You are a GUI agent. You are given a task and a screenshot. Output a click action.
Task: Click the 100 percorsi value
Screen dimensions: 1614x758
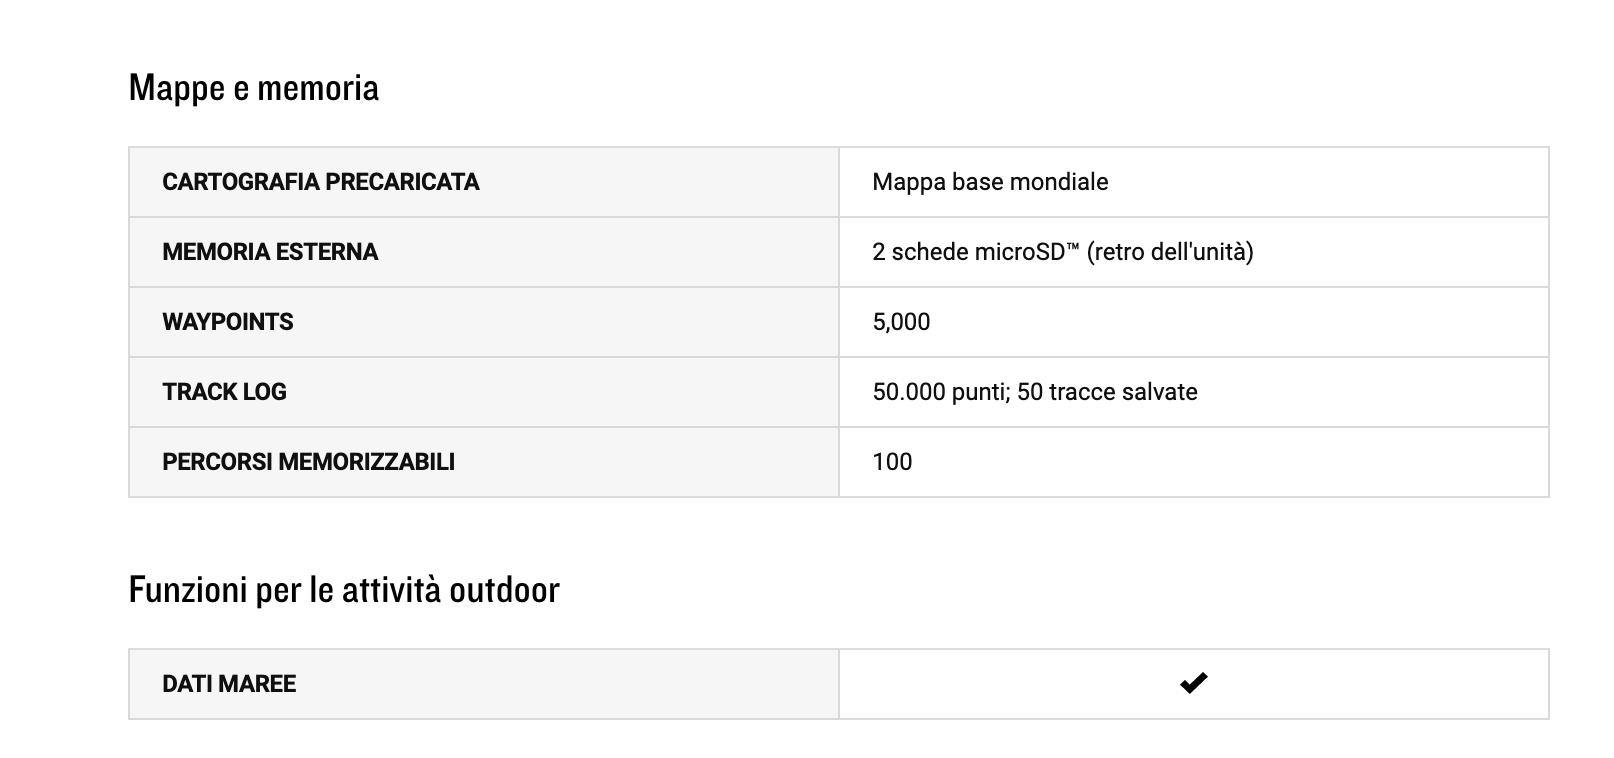[892, 462]
